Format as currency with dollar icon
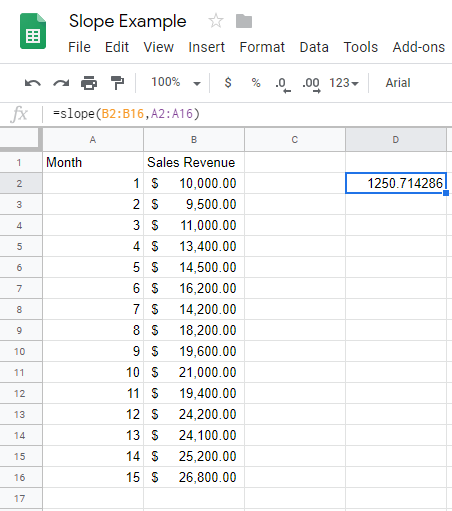The image size is (452, 511). 228,83
